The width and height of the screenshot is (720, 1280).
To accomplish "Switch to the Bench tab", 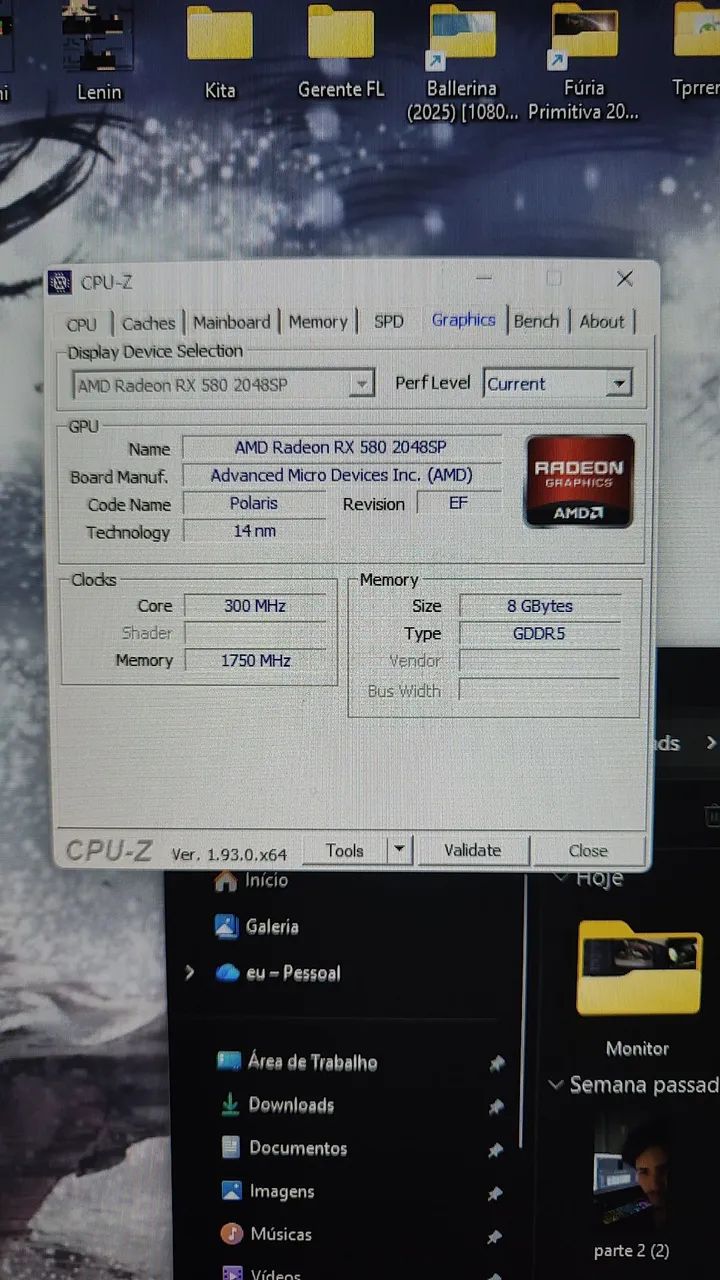I will point(536,321).
